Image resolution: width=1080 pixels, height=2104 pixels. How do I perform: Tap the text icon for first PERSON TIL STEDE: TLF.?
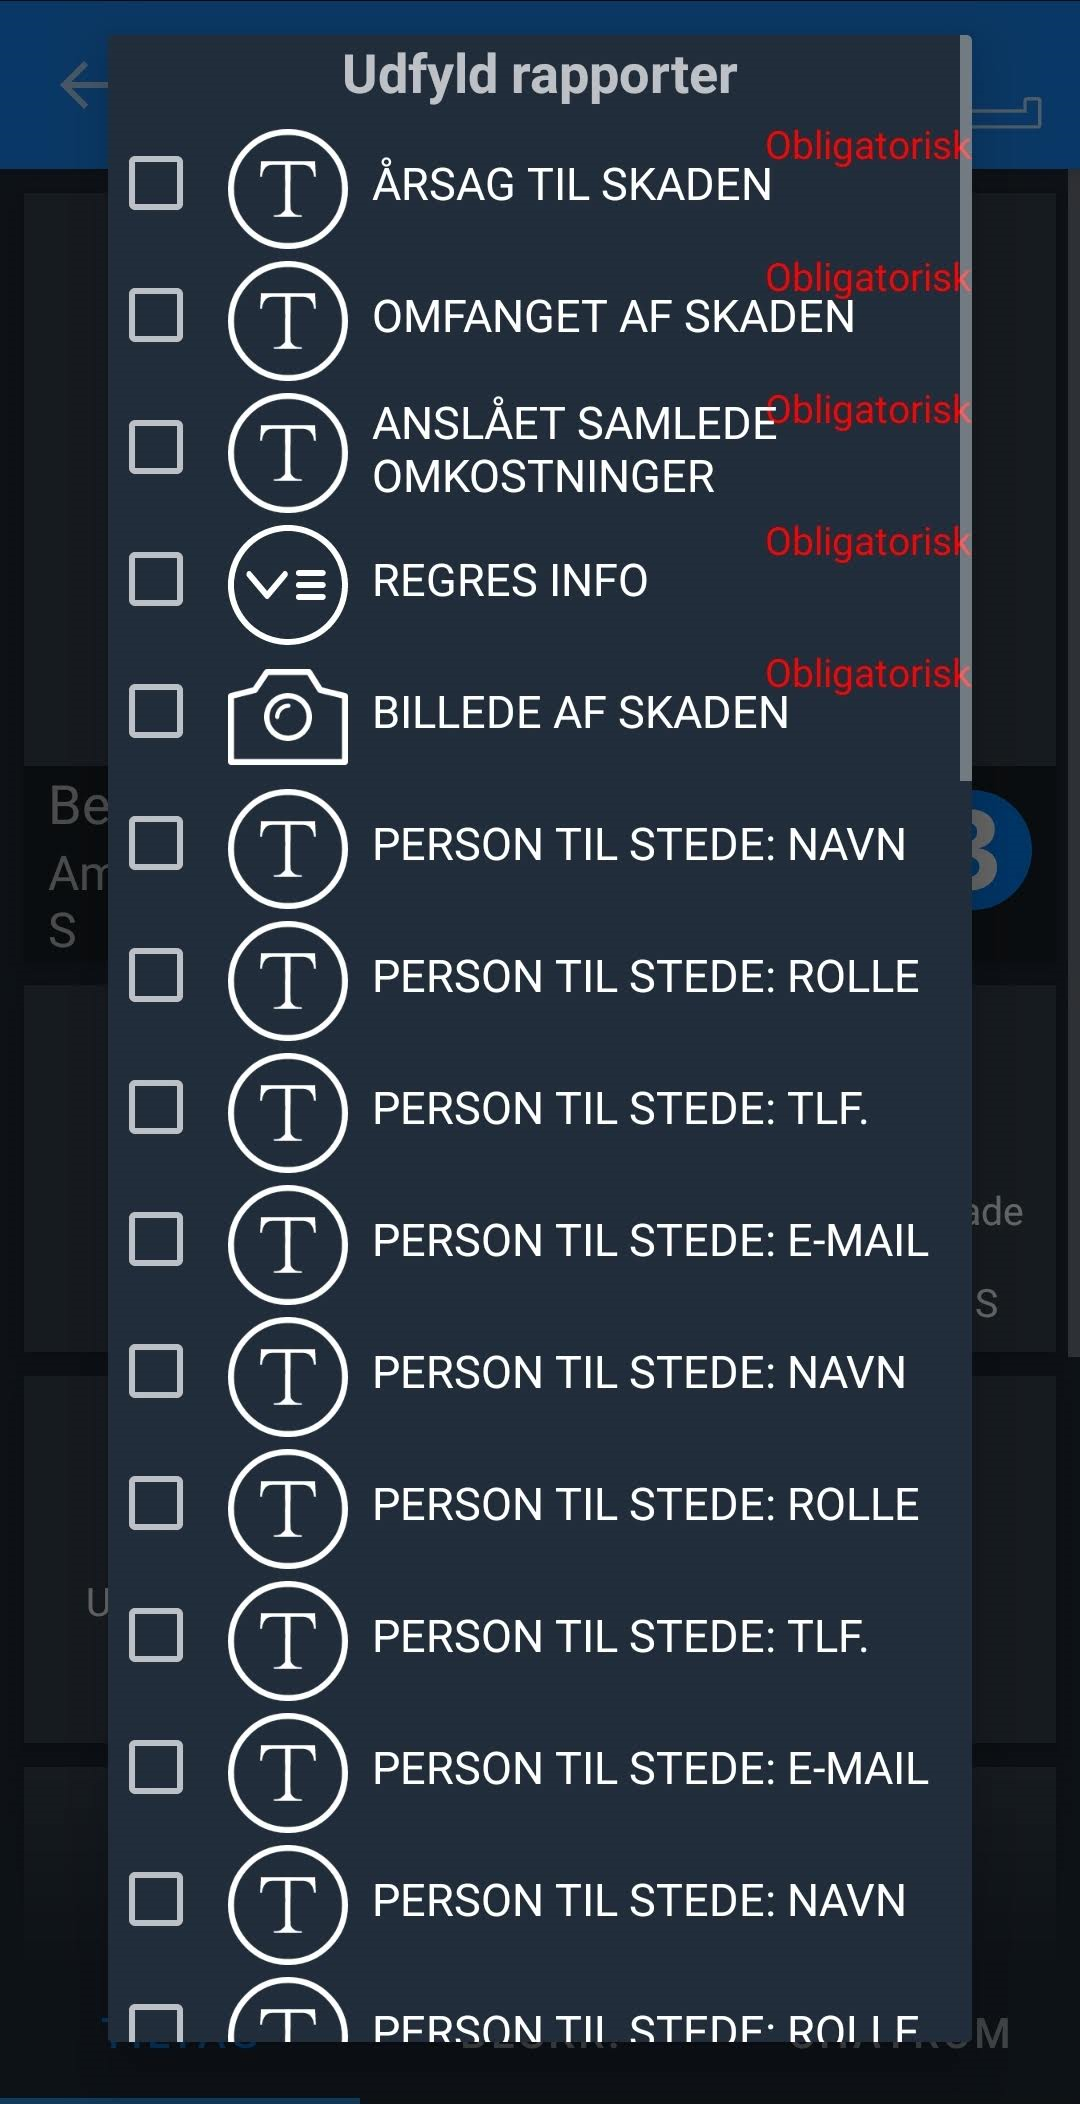tap(288, 1112)
